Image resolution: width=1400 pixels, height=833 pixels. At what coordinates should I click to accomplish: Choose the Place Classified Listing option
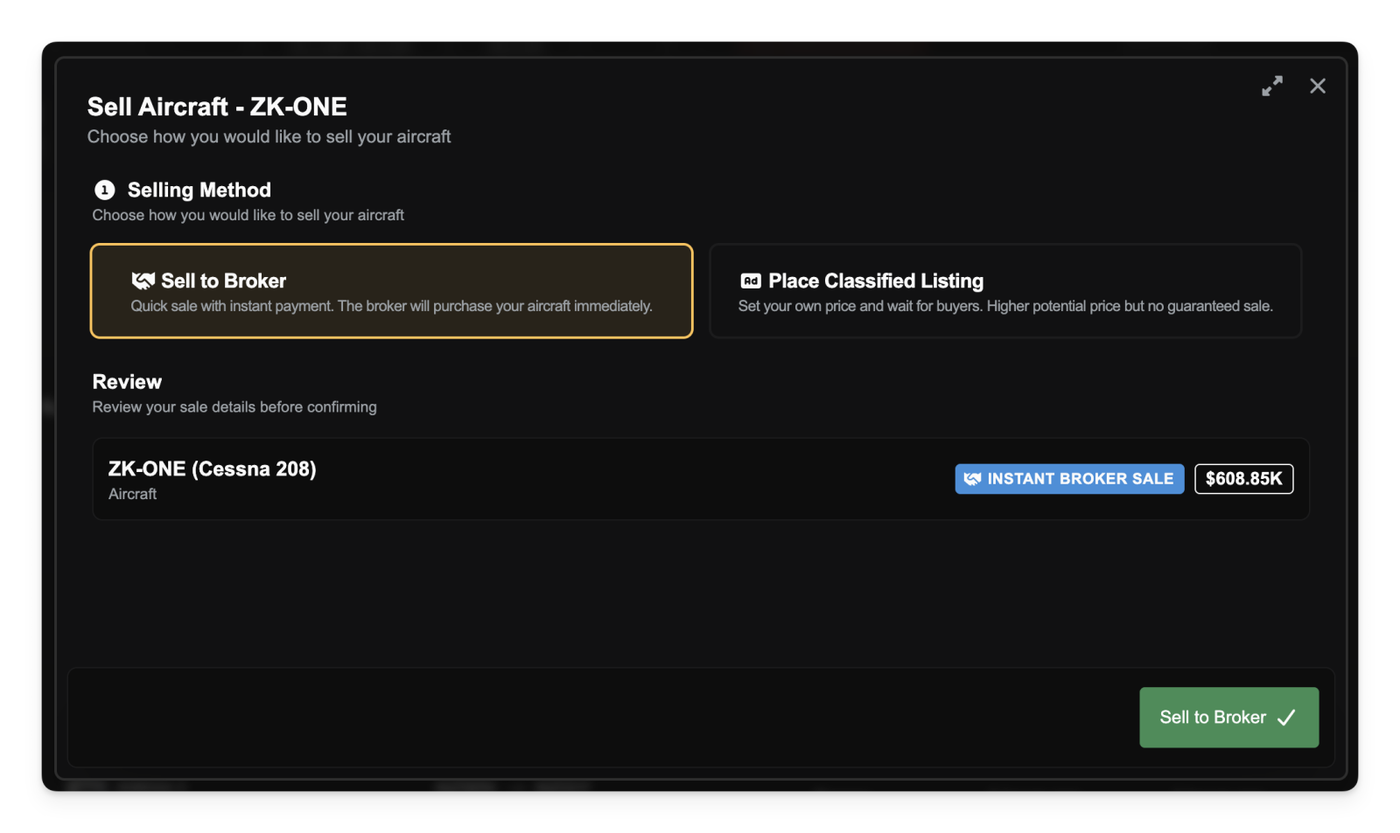point(1005,291)
